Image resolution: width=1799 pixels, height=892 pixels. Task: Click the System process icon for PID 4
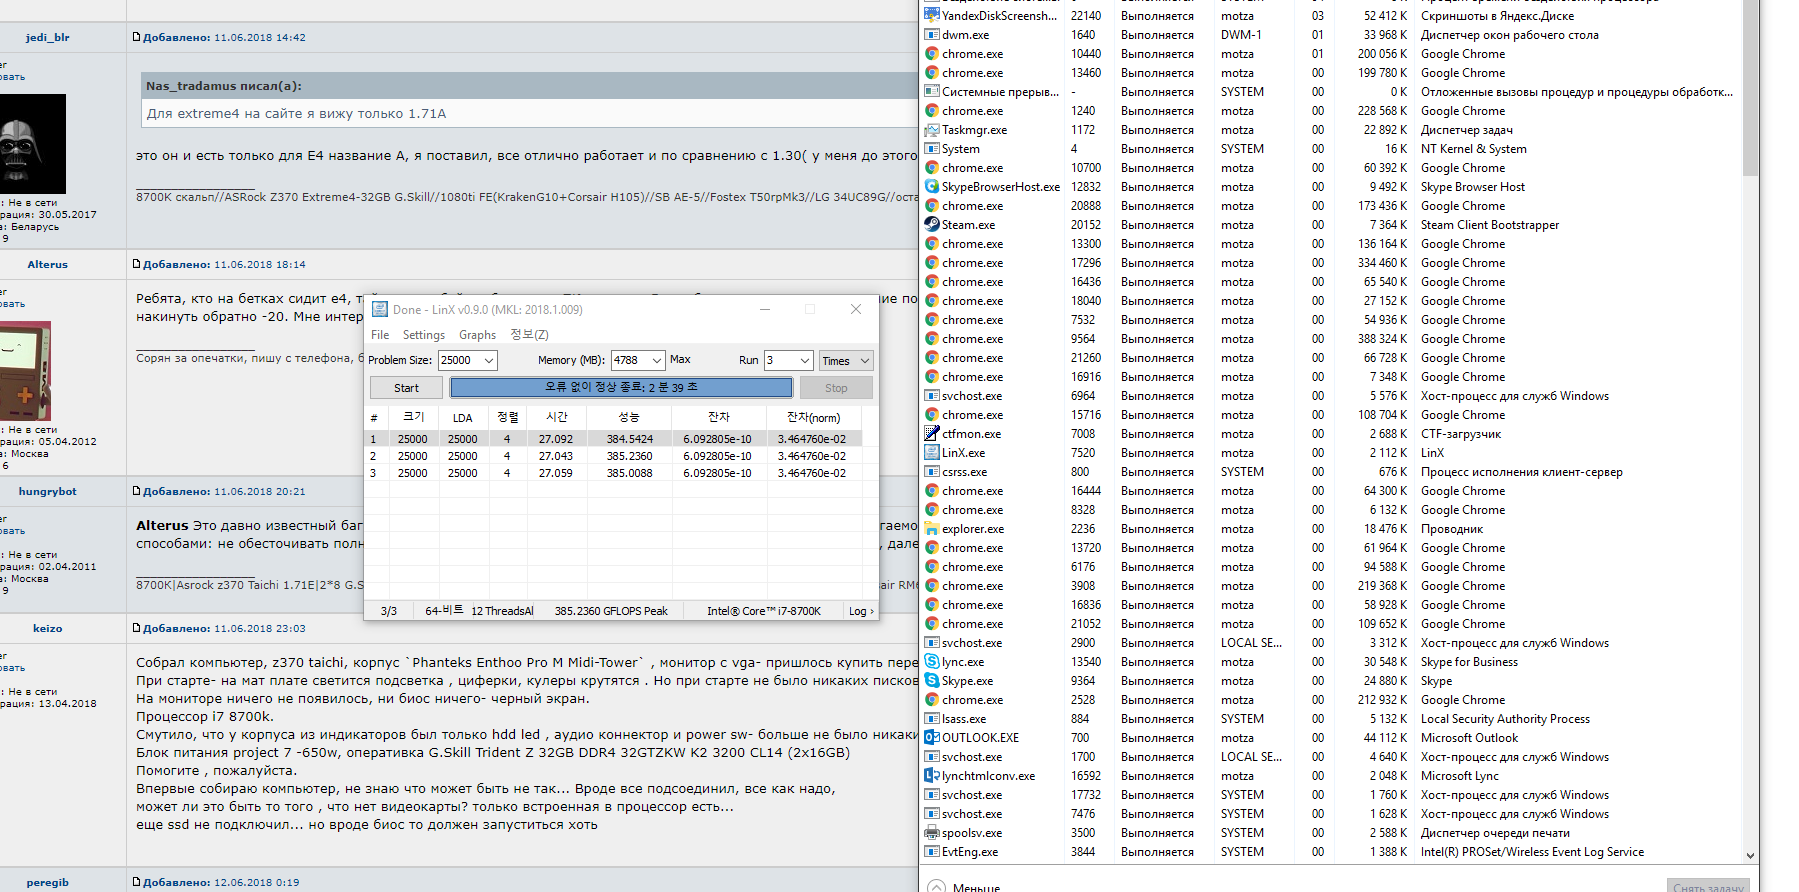click(932, 149)
